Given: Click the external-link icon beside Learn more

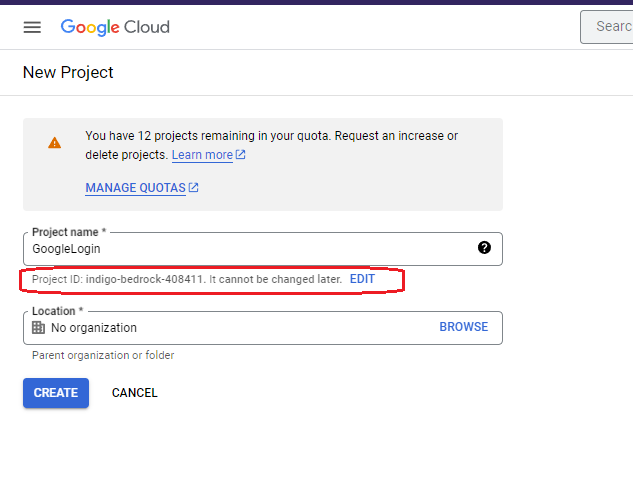Looking at the screenshot, I should [241, 155].
